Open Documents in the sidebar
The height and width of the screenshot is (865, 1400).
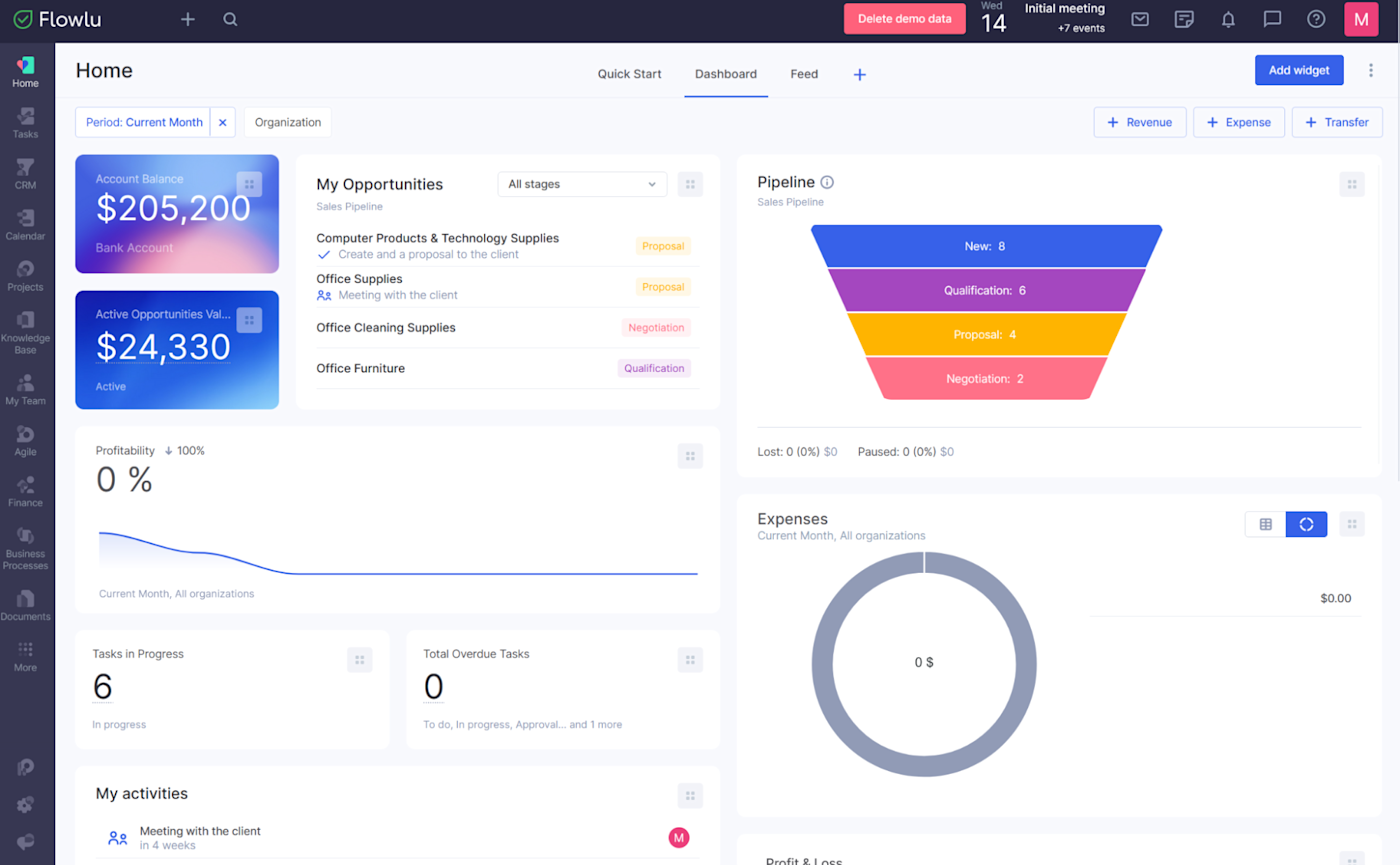point(26,606)
